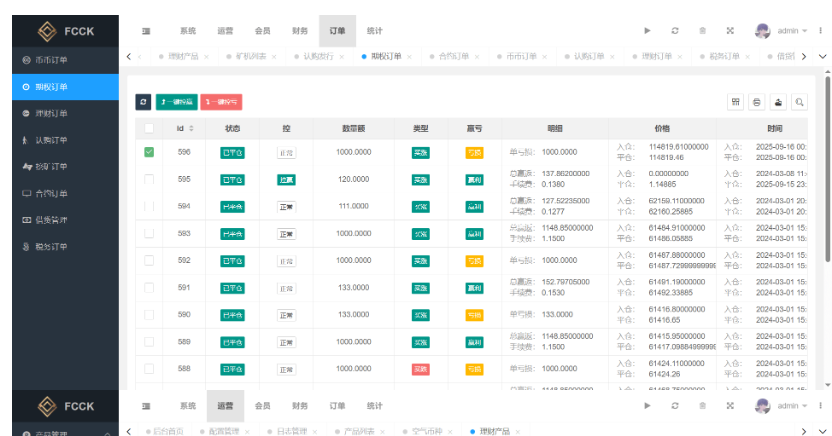Check the checkbox for order 595
832x436 pixels.
click(149, 179)
